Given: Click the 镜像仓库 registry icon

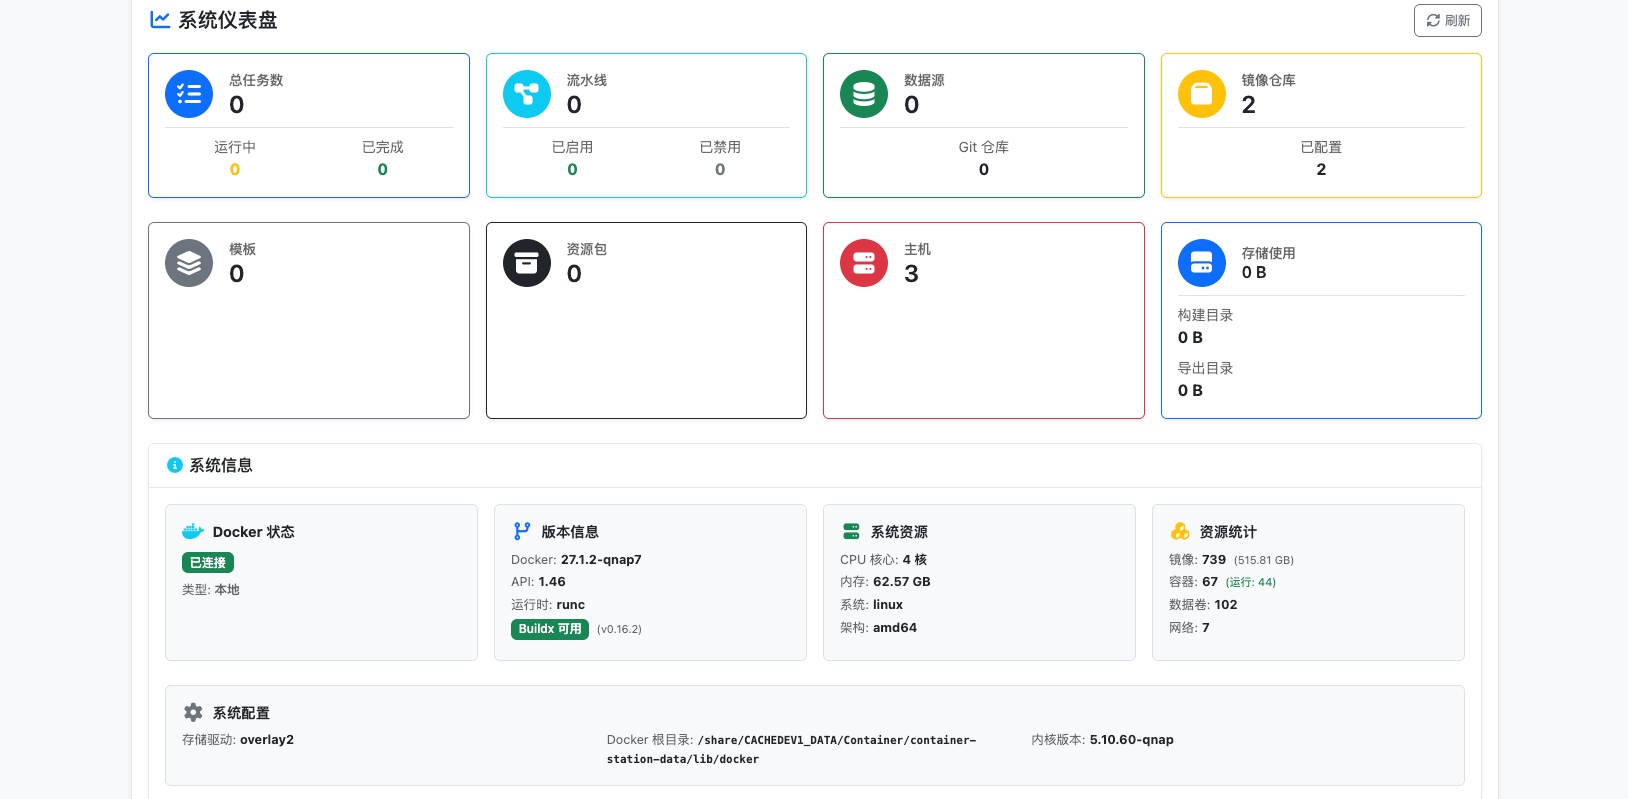Looking at the screenshot, I should (x=1202, y=94).
